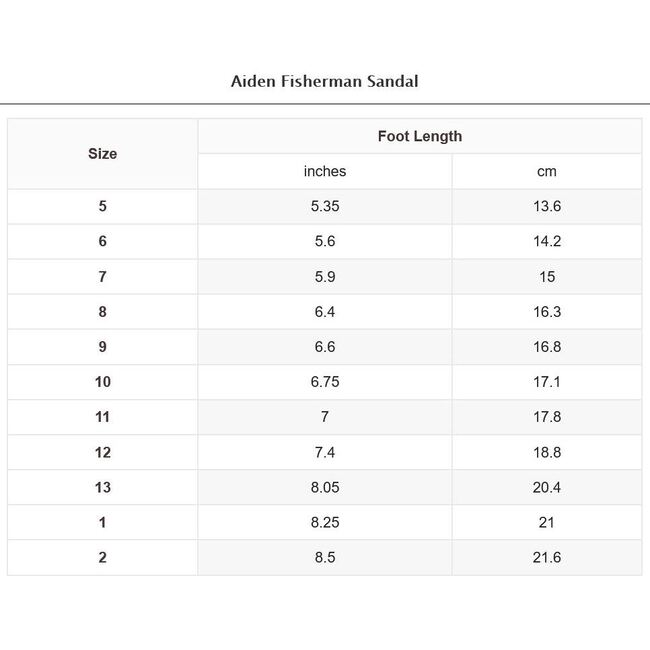Click the Foot Length header
The height and width of the screenshot is (650, 650).
click(x=419, y=136)
